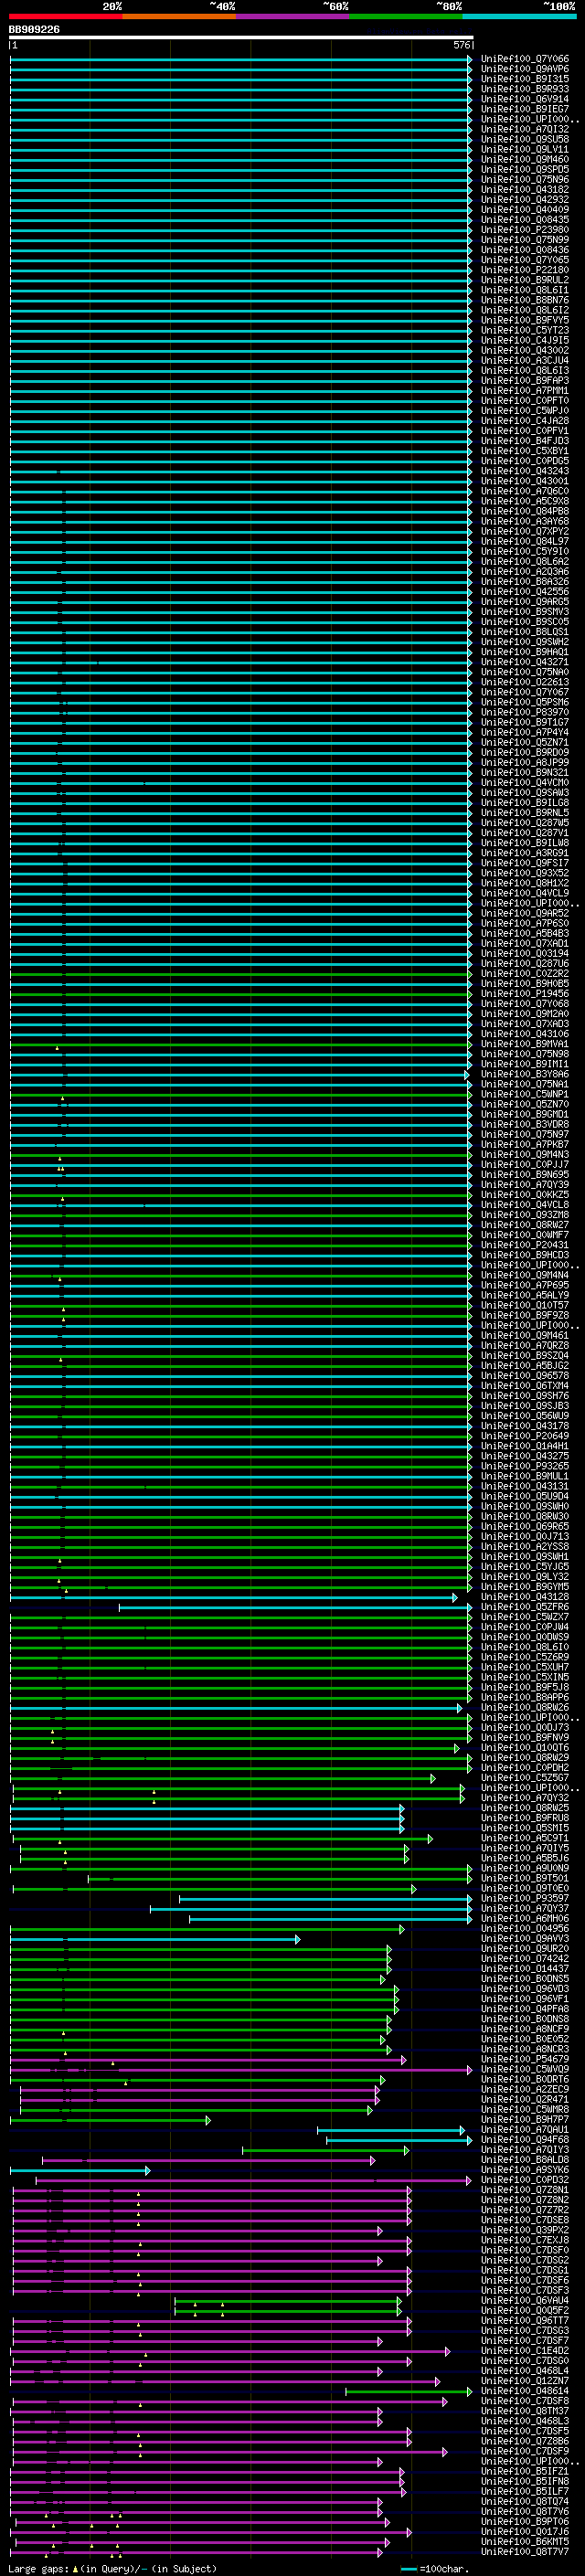The width and height of the screenshot is (585, 2576).
Task: Click the arrowhead of the UniRef100_B9H7P7 alignment
Action: click(208, 2120)
